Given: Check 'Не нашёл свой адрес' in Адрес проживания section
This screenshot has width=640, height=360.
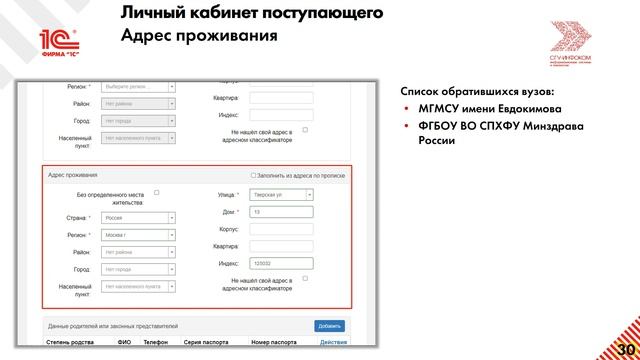Looking at the screenshot, I should tap(305, 278).
